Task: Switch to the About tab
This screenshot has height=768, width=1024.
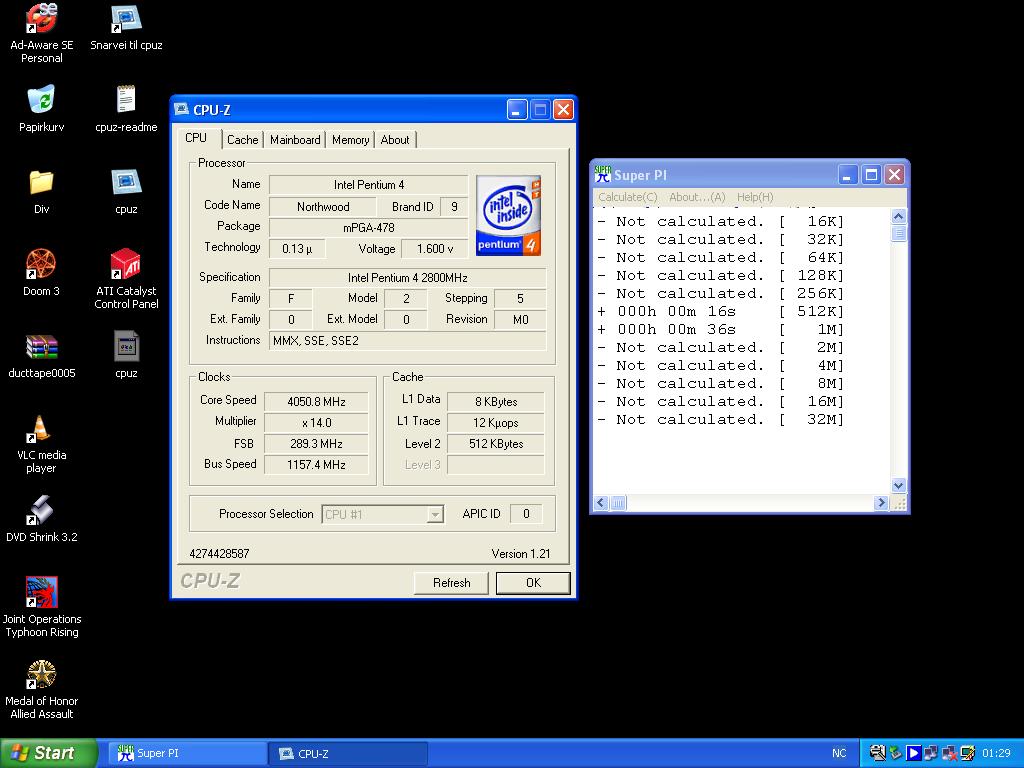Action: coord(395,140)
